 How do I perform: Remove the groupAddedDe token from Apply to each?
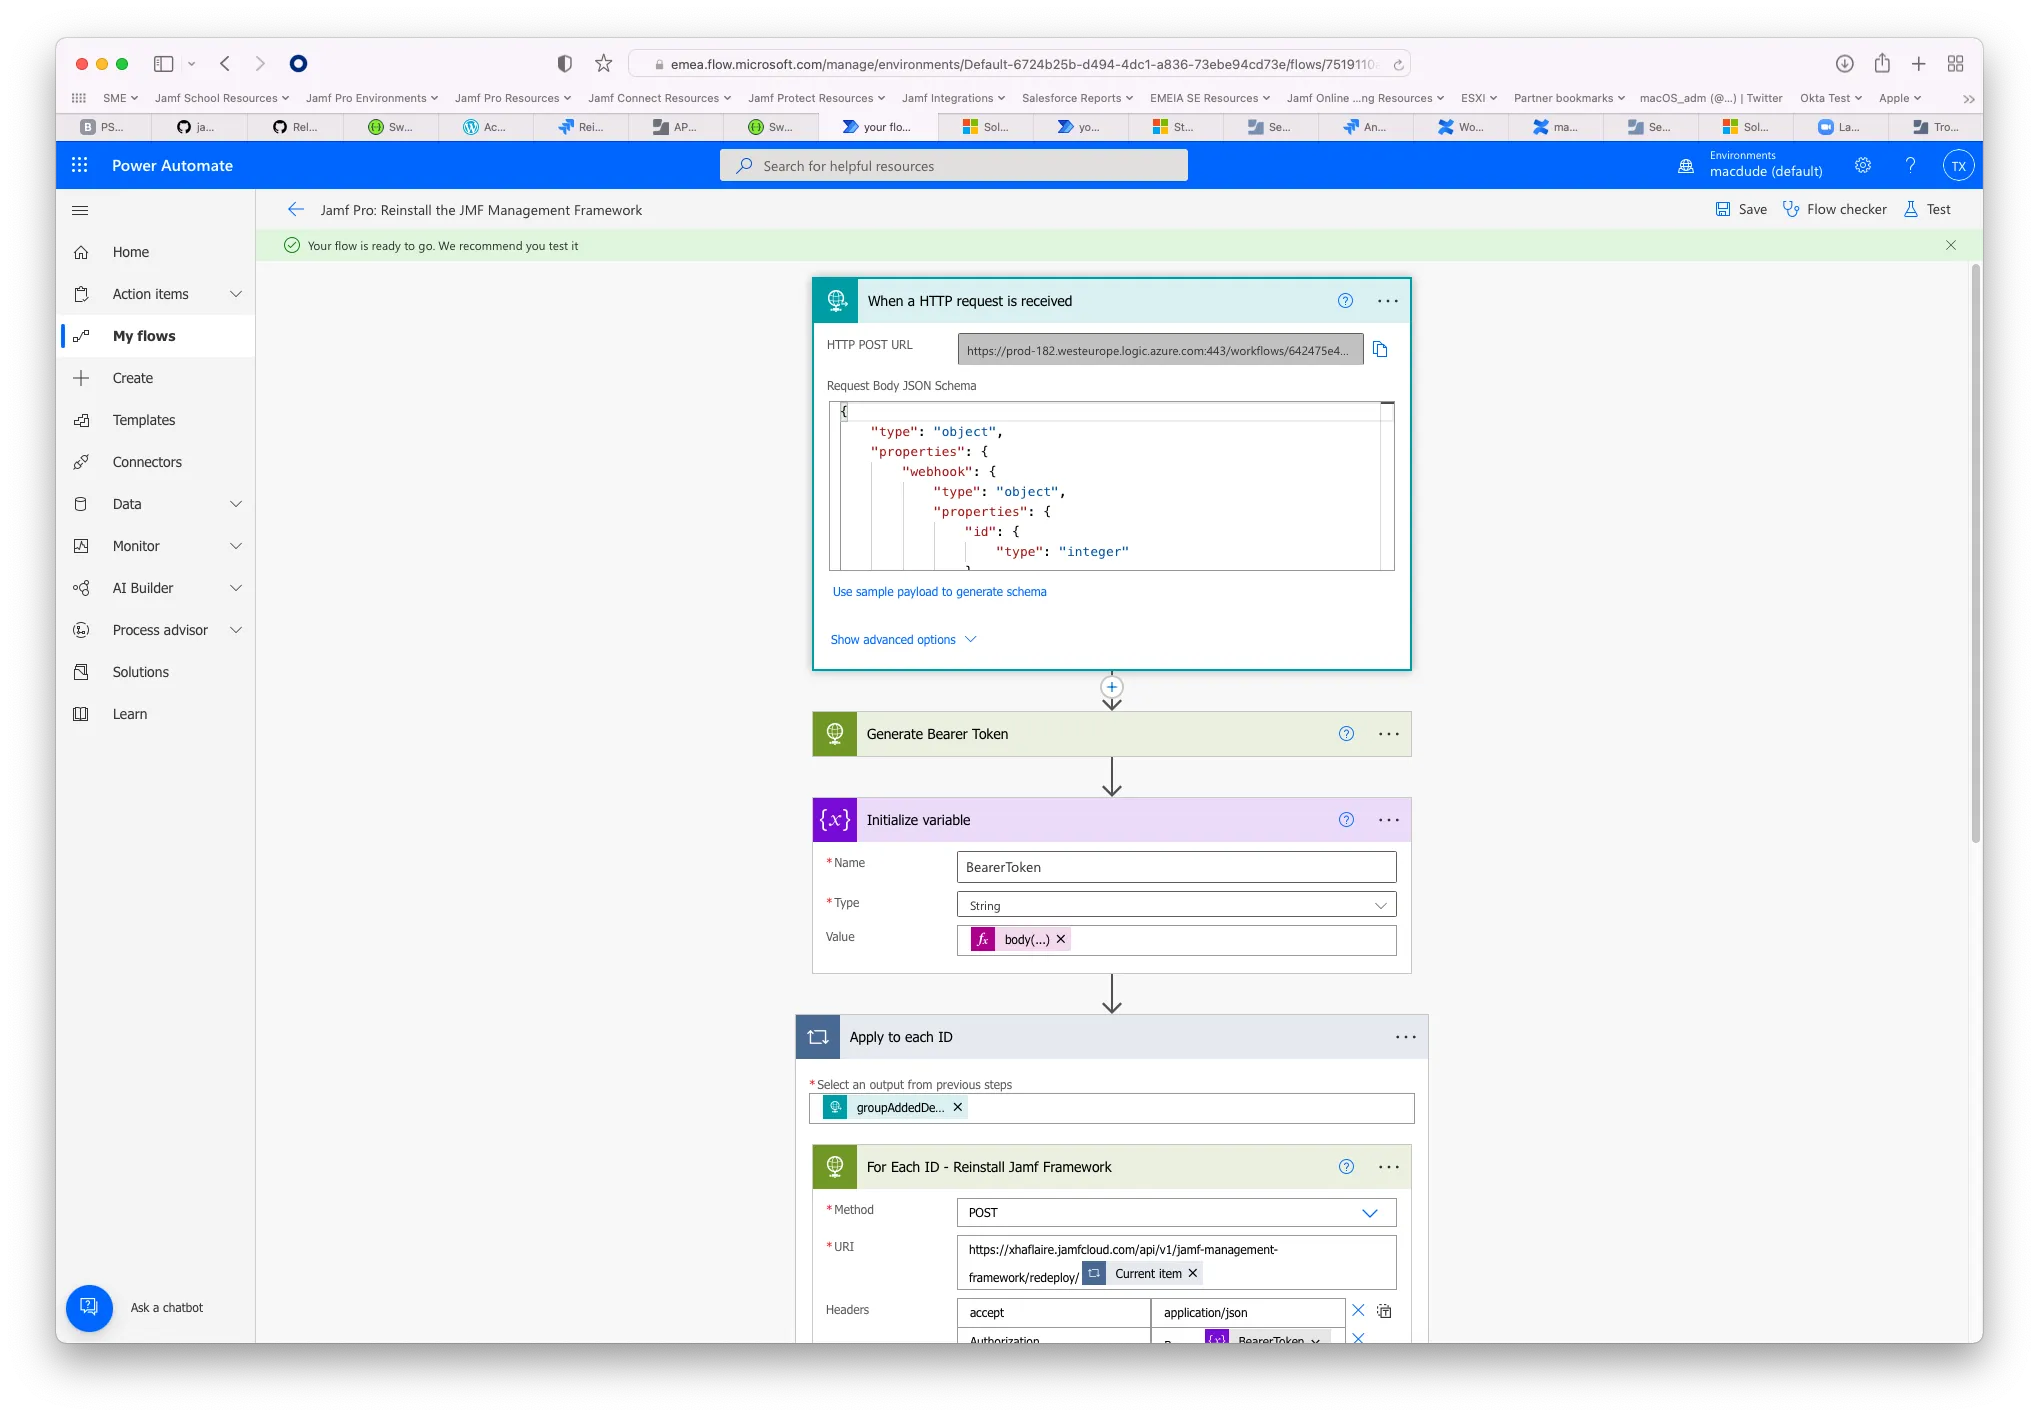point(957,1107)
